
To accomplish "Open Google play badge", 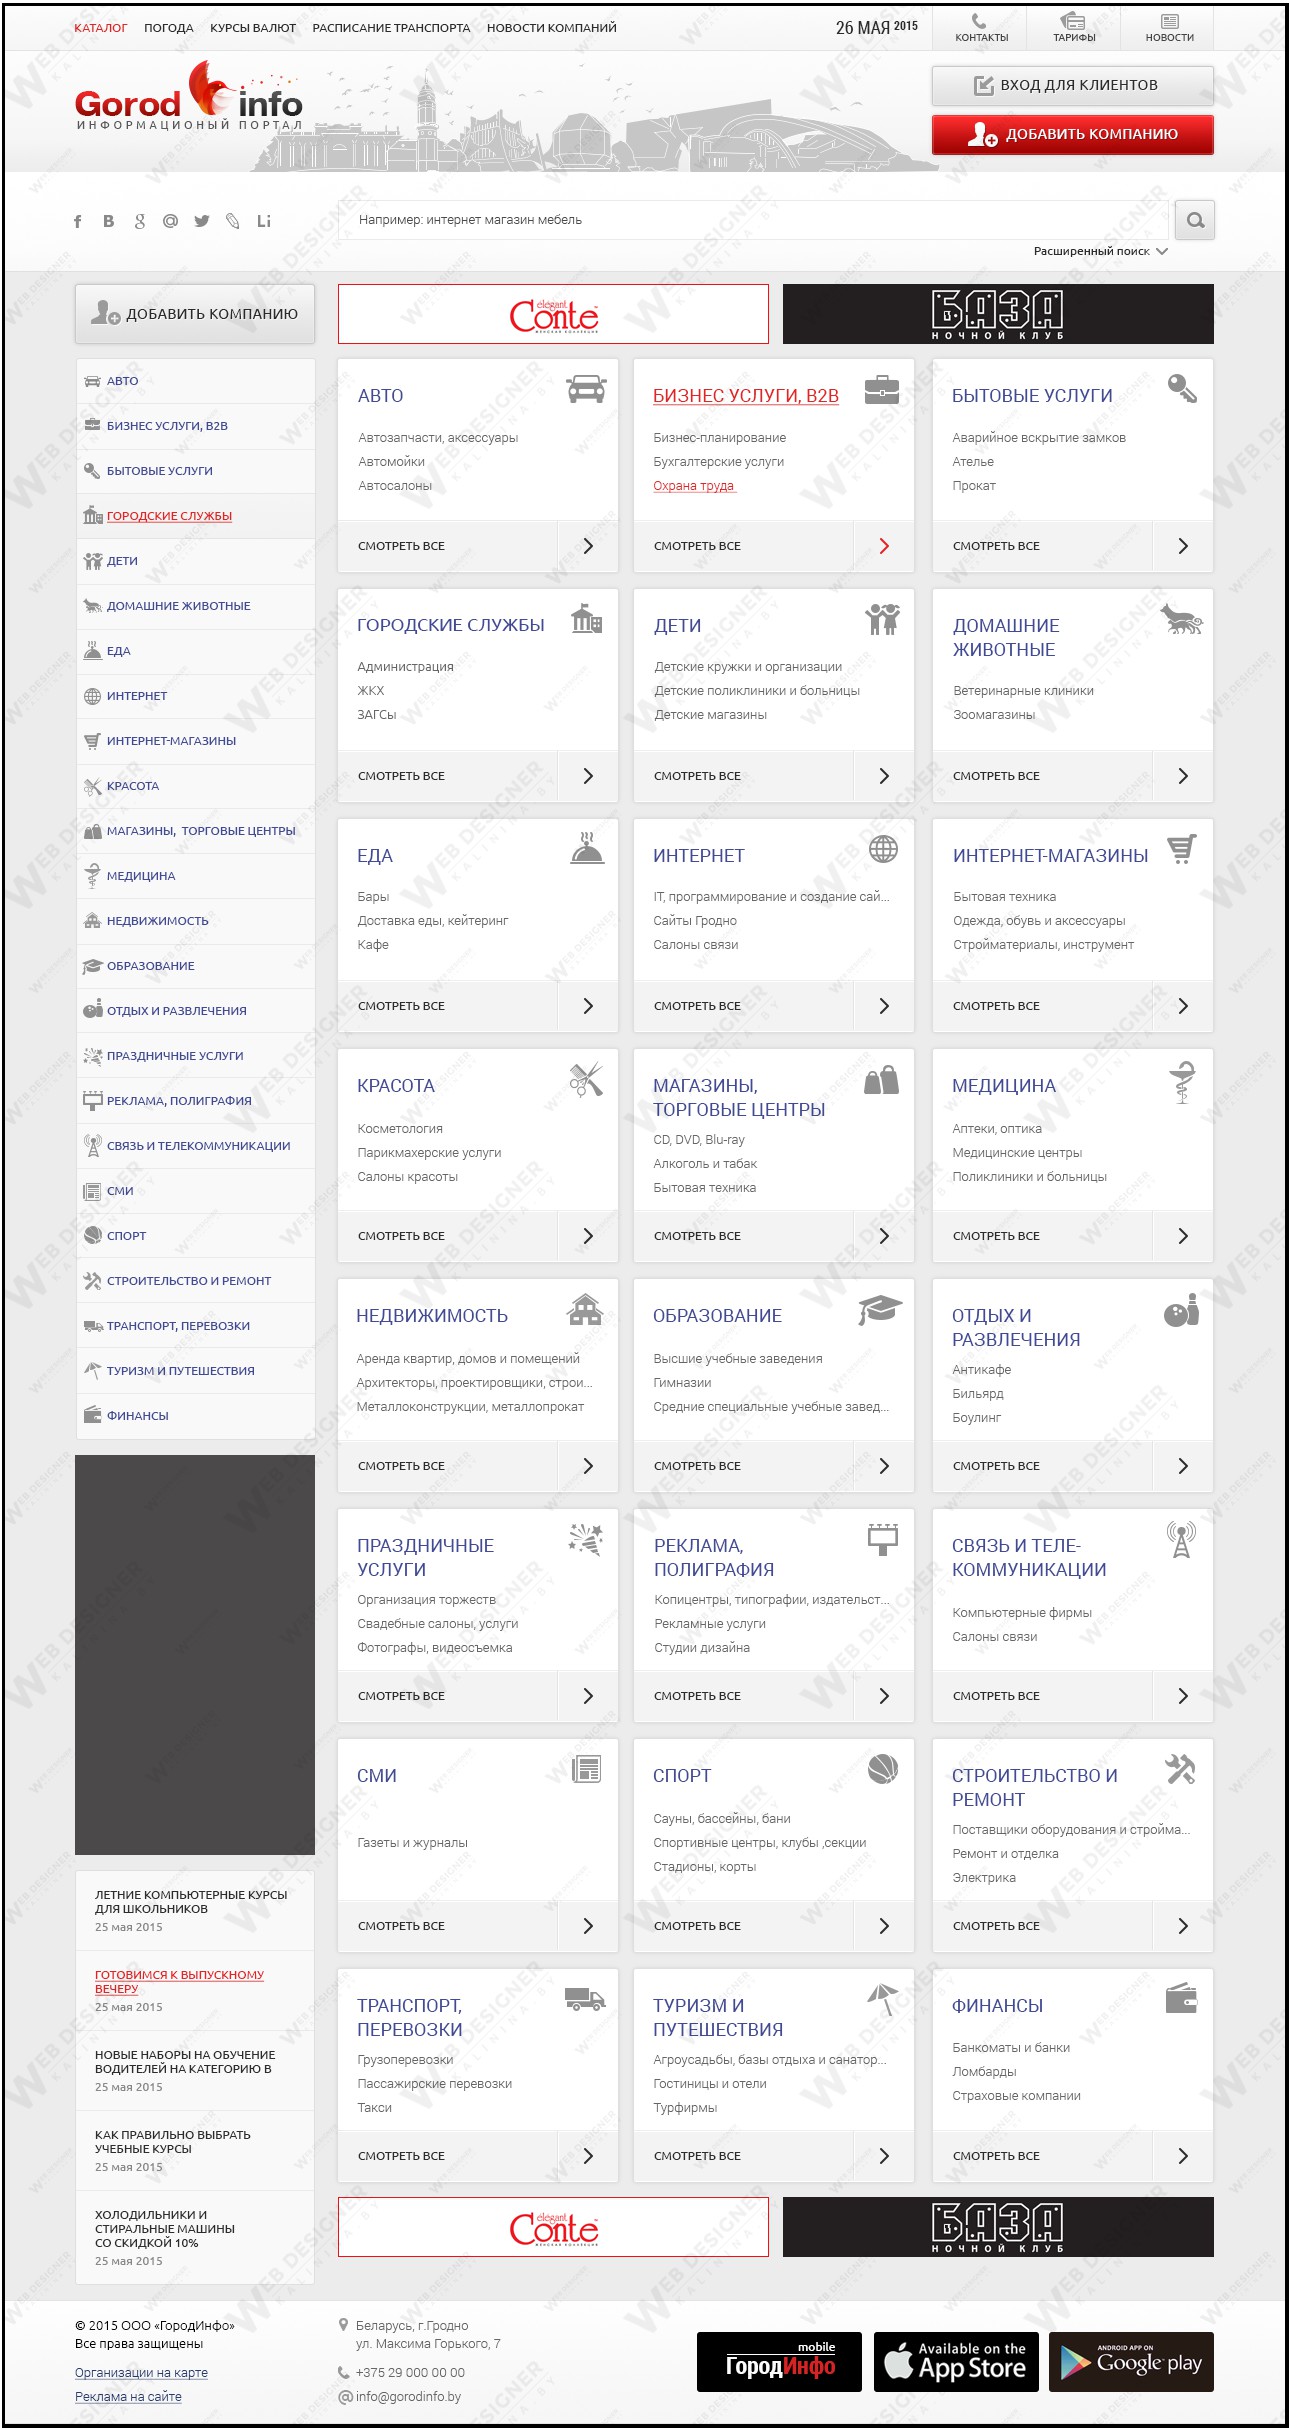I will 1131,2362.
